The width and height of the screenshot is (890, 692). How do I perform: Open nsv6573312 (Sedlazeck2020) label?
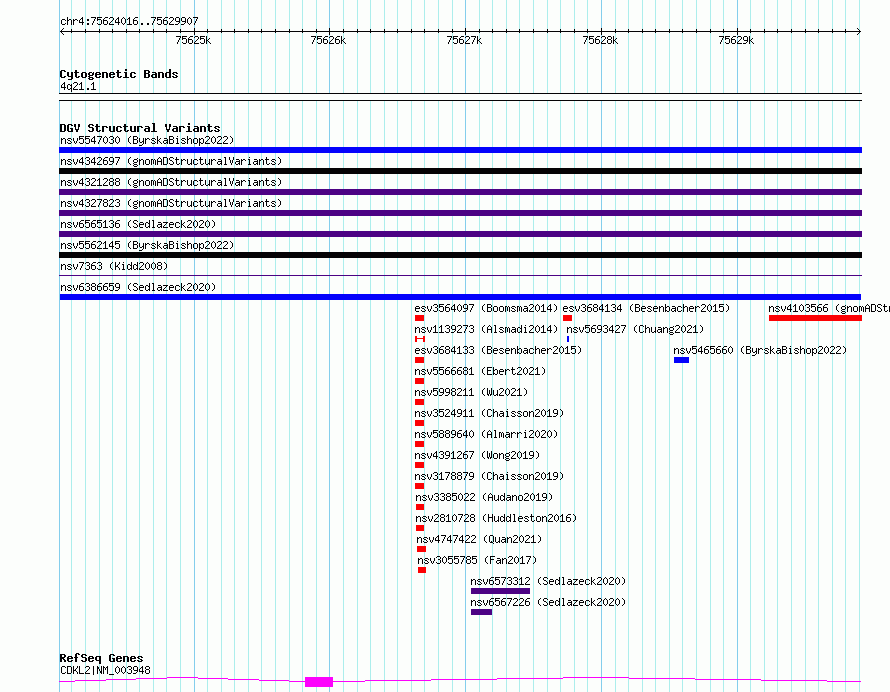pyautogui.click(x=548, y=581)
